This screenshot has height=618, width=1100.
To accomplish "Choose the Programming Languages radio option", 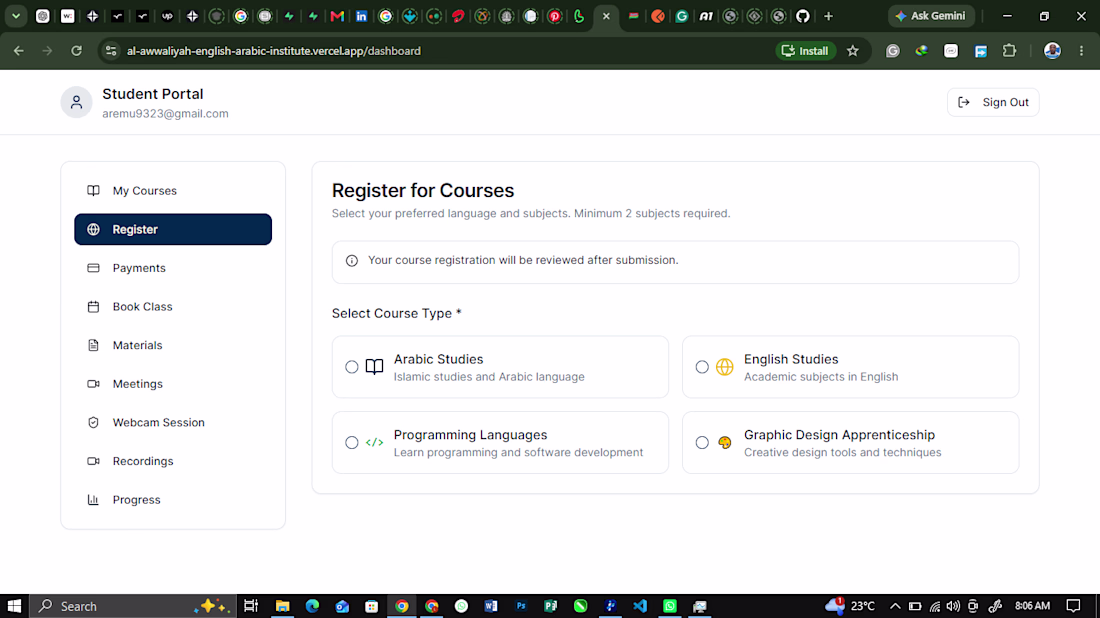I will [351, 443].
